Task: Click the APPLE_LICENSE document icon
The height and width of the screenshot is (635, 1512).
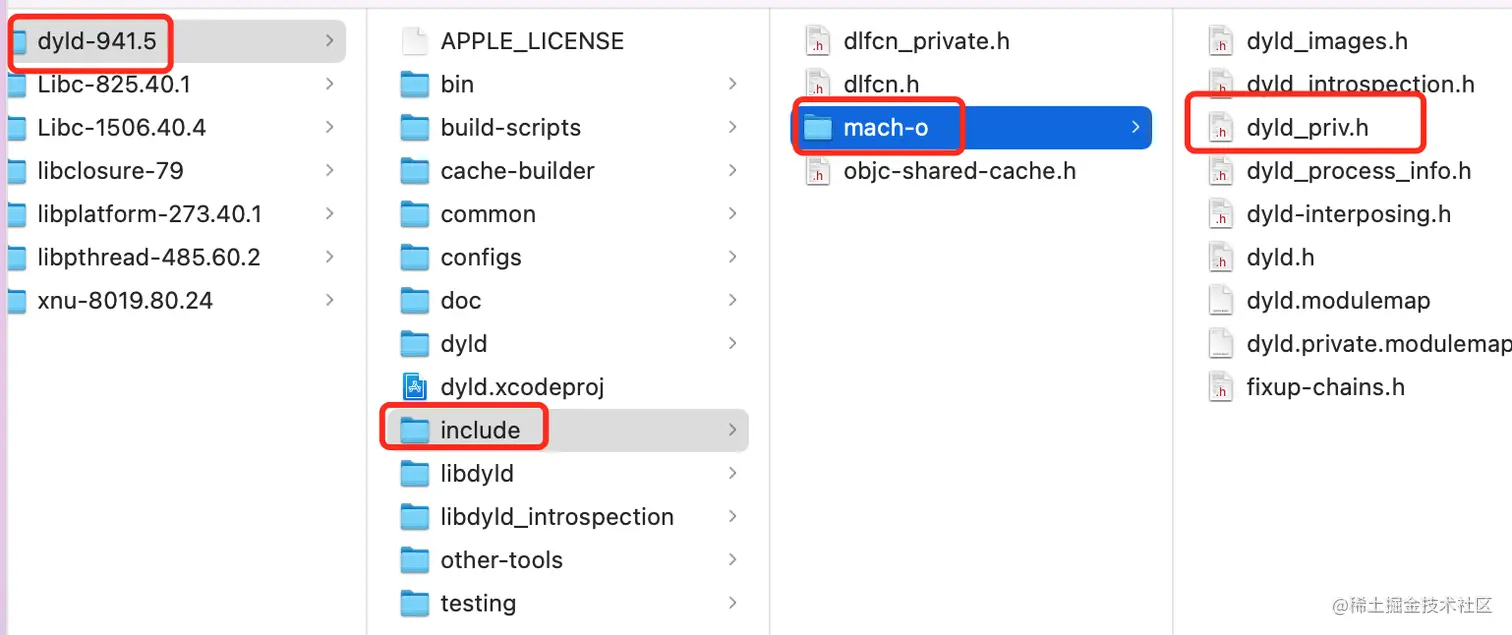Action: pos(414,41)
